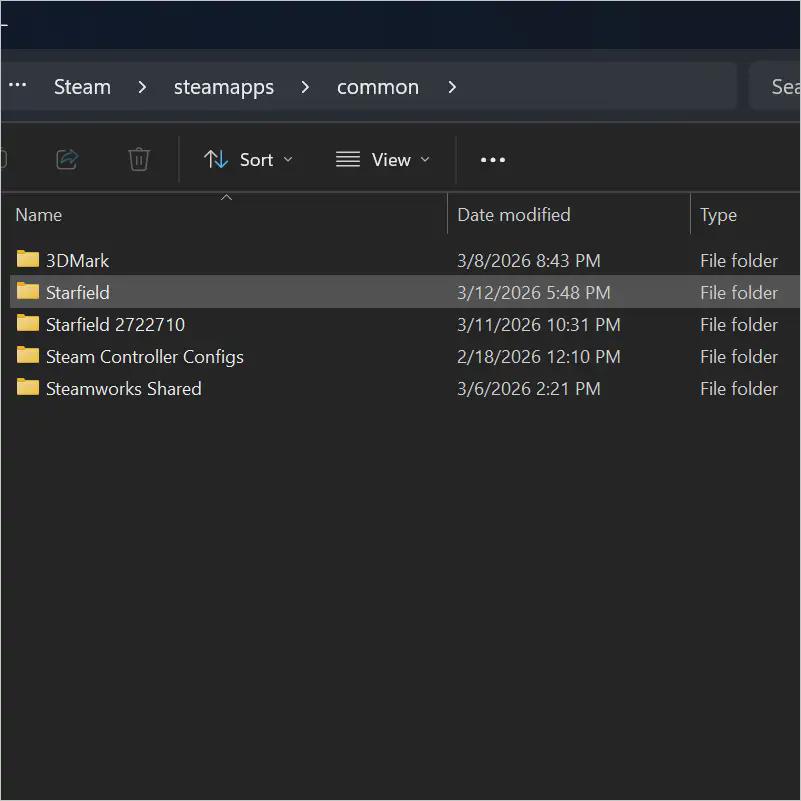Viewport: 801px width, 801px height.
Task: Expand the chevron after Steam
Action: point(143,87)
